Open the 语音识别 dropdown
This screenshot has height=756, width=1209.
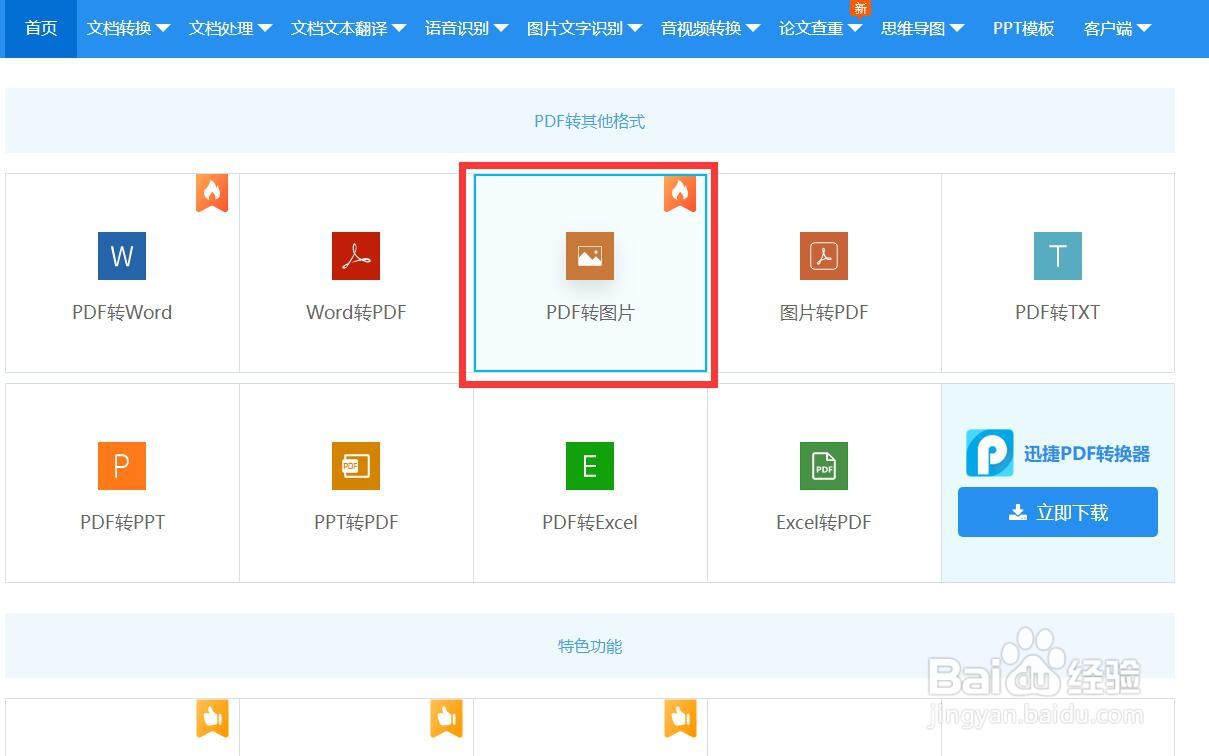point(466,28)
